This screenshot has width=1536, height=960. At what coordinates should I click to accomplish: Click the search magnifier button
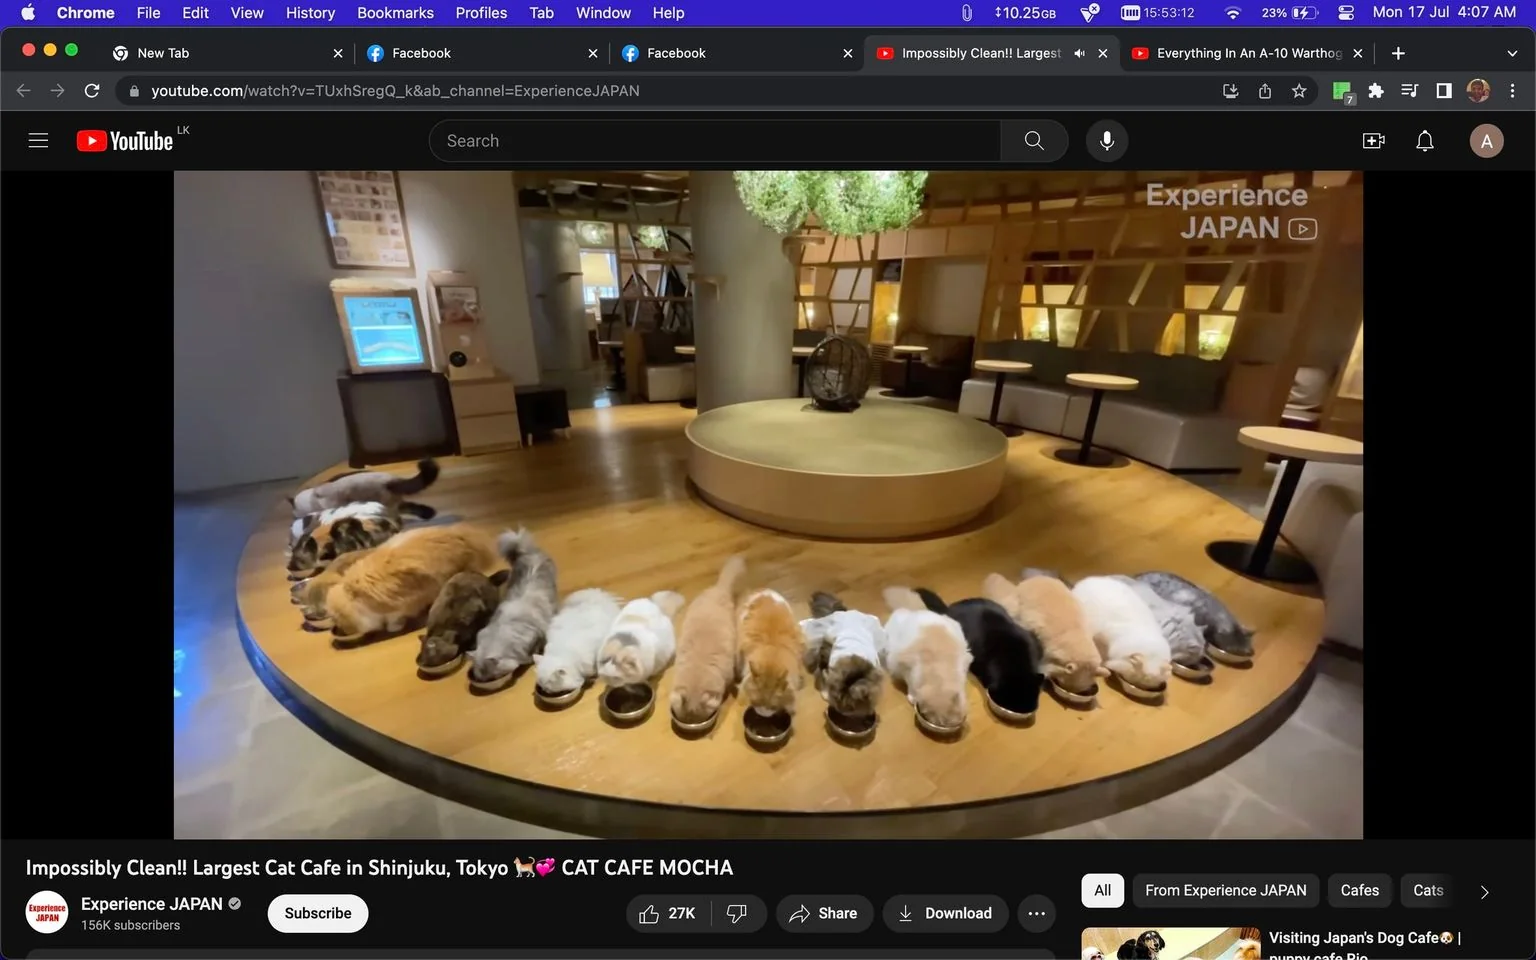1034,141
